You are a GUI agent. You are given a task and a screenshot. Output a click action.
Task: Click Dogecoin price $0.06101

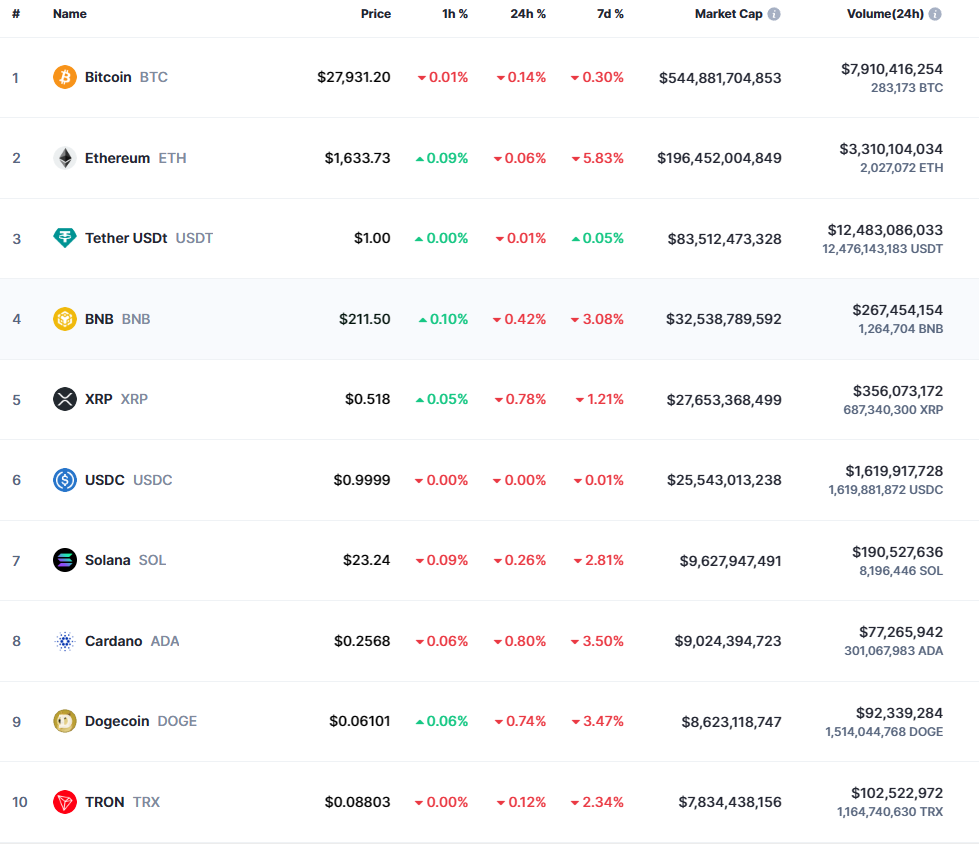360,721
